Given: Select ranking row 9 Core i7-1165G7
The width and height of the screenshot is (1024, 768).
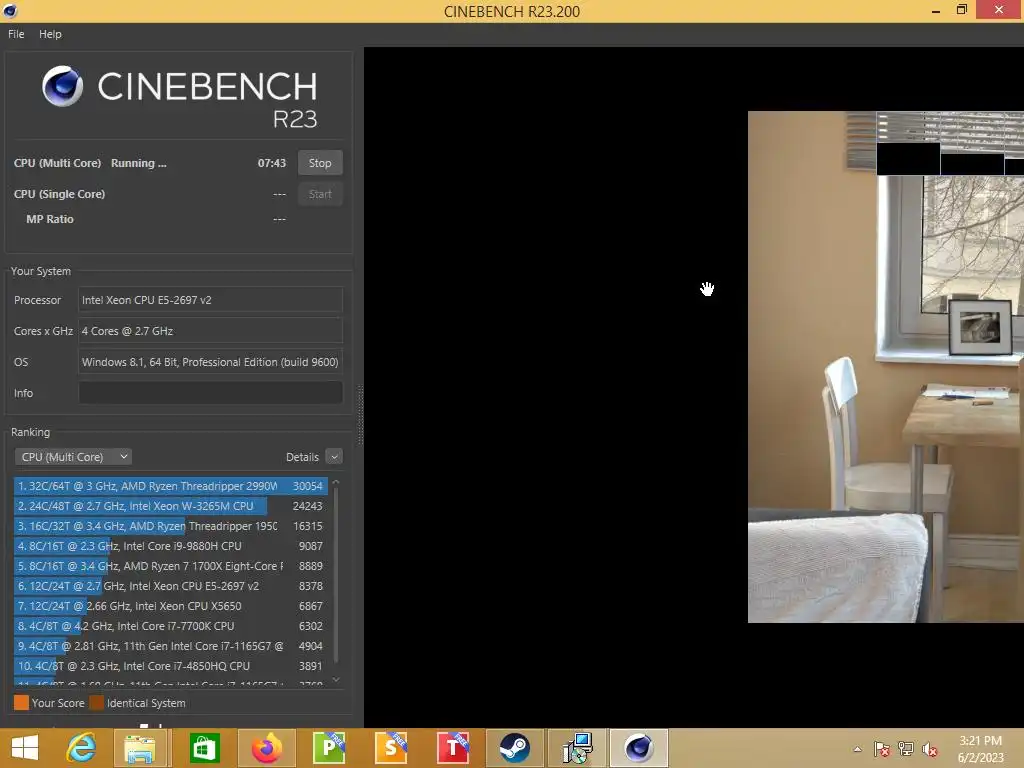Looking at the screenshot, I should (x=171, y=646).
